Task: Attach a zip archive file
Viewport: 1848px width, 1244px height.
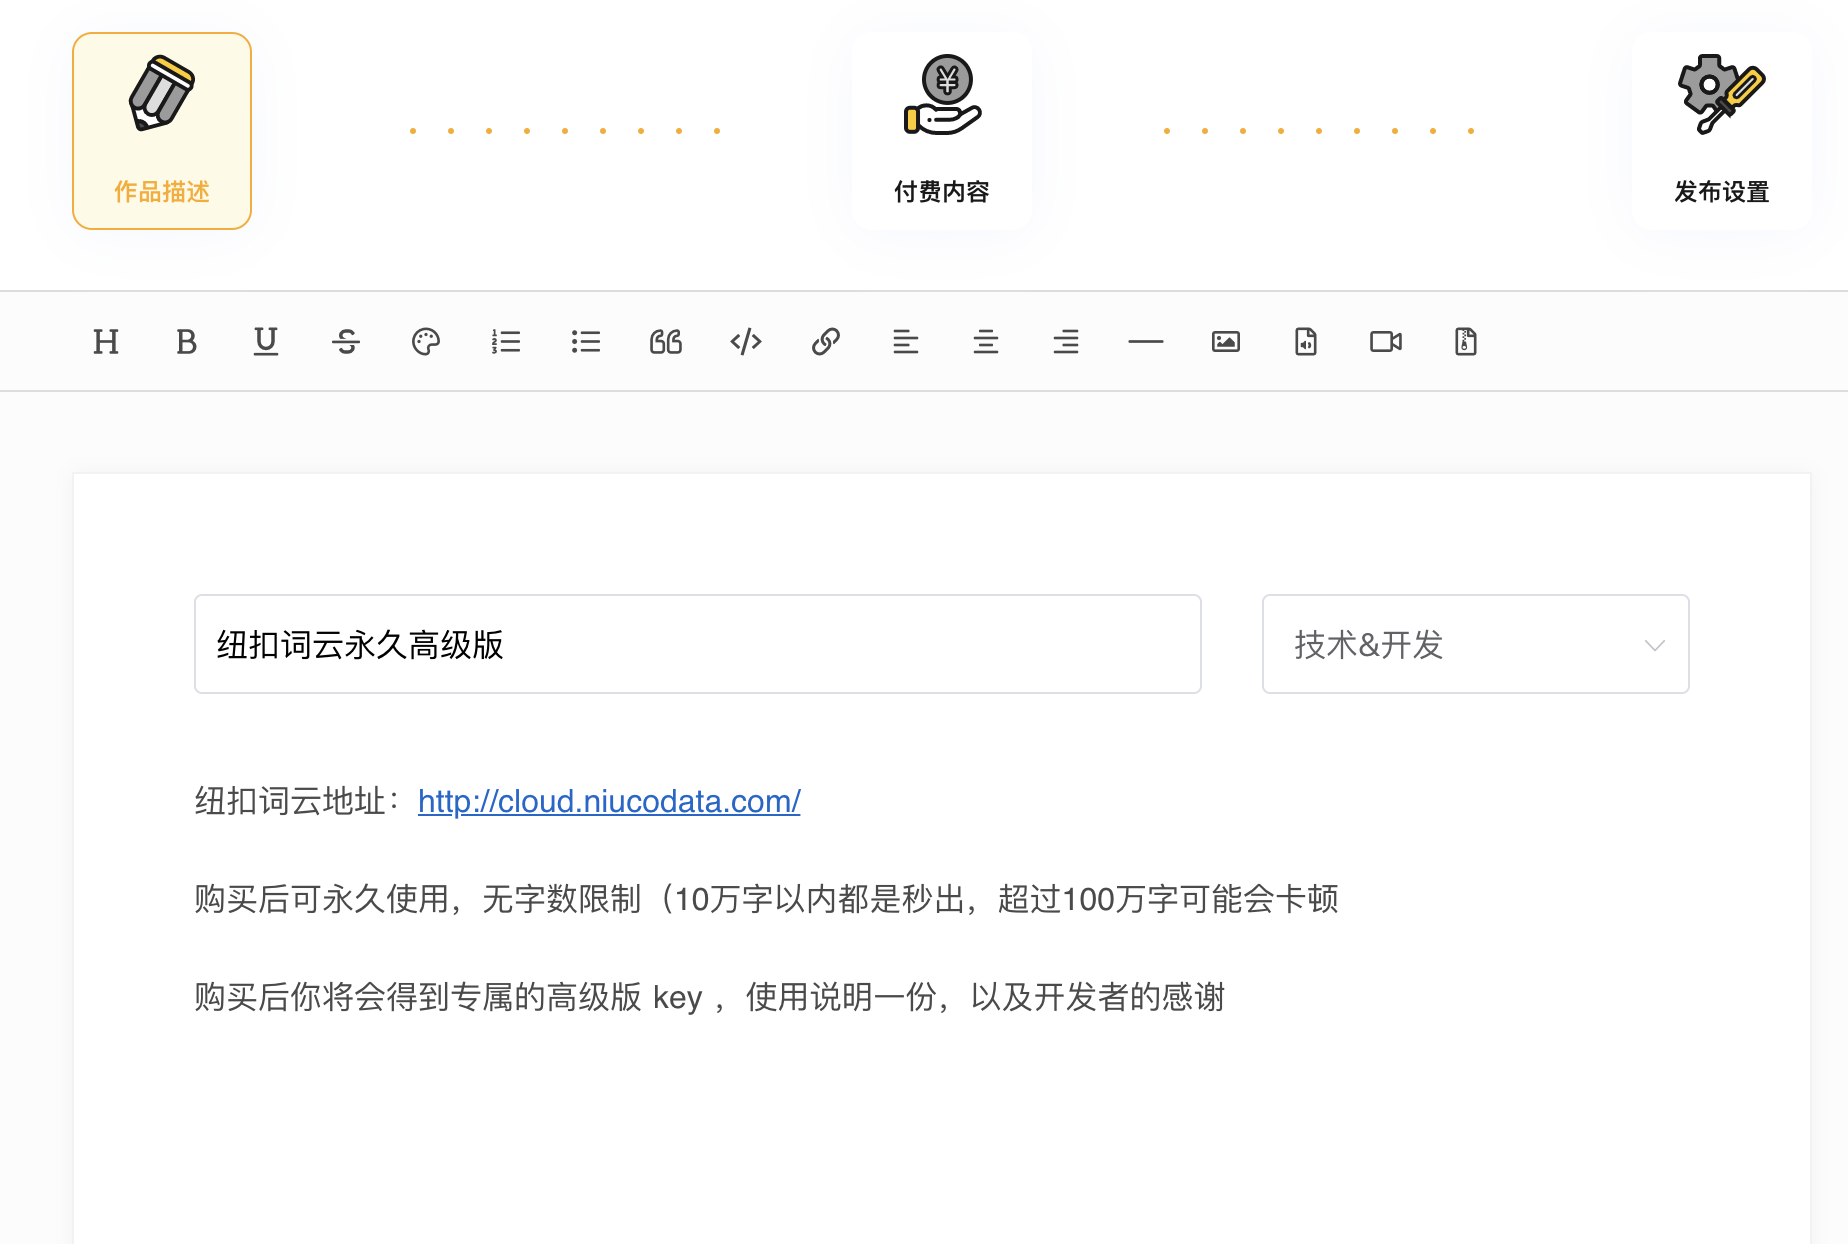Action: click(1466, 342)
